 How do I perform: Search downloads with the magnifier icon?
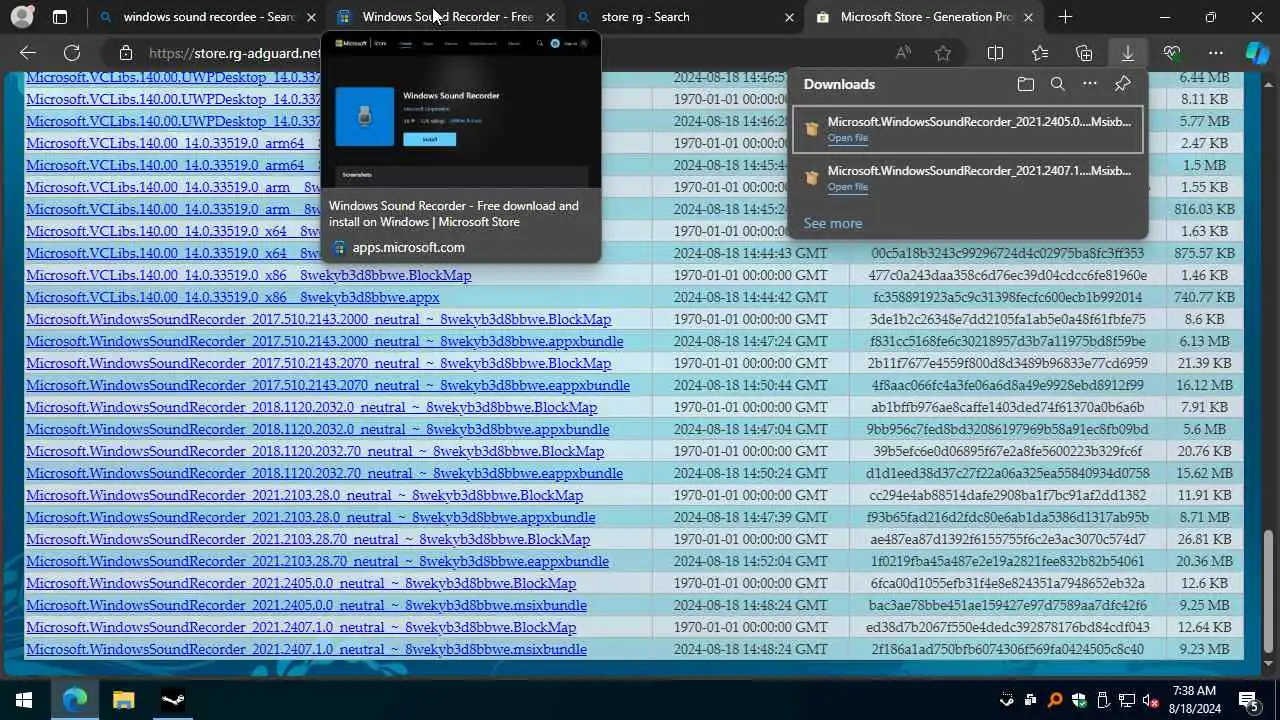click(x=1057, y=84)
